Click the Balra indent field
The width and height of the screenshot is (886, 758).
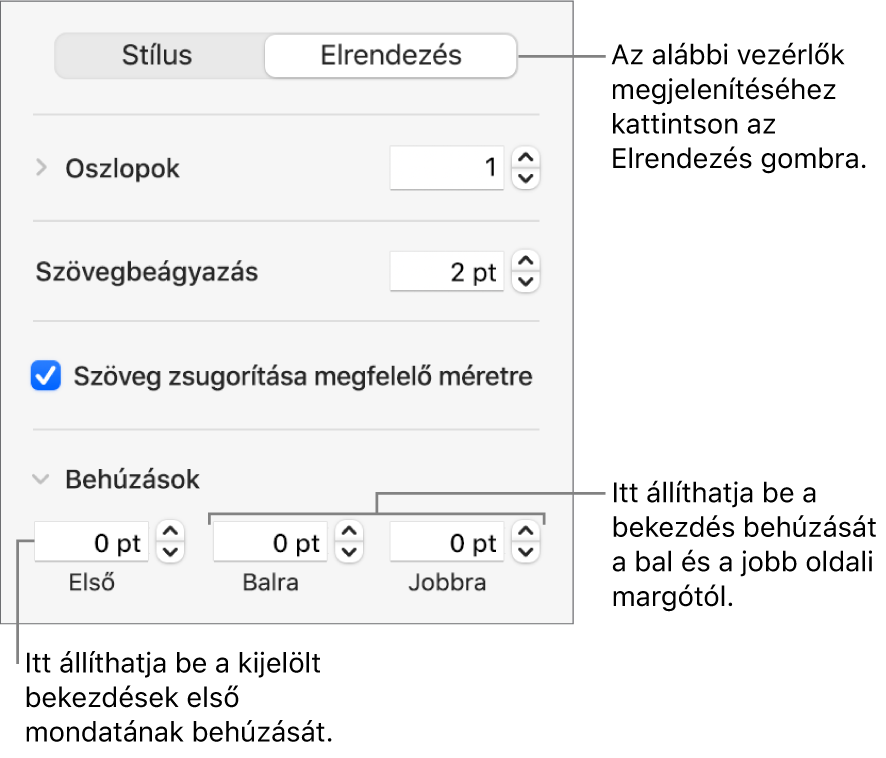pos(270,543)
